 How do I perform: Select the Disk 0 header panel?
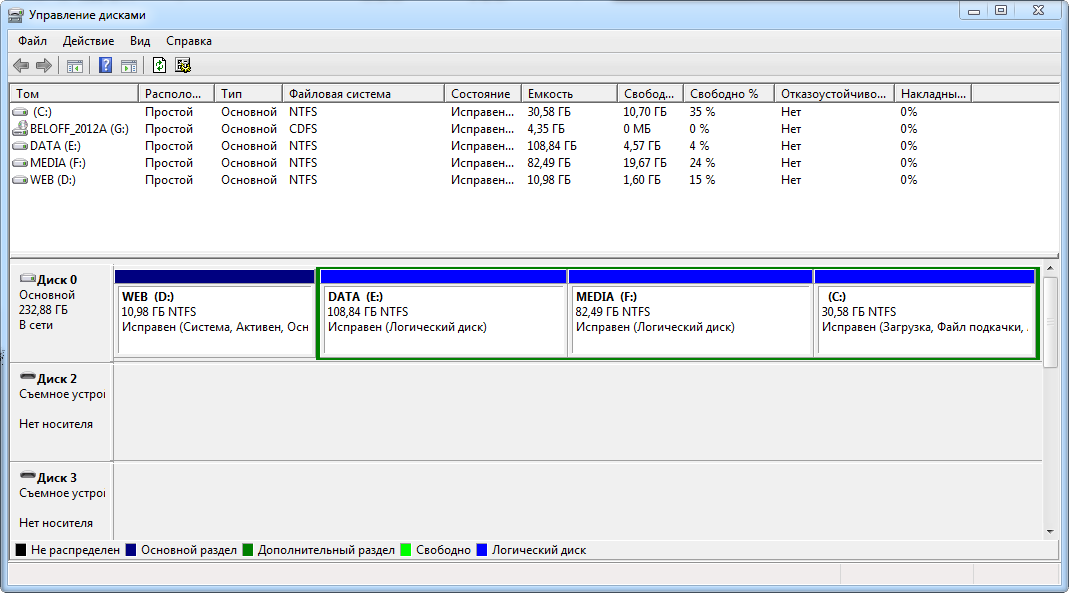(61, 313)
